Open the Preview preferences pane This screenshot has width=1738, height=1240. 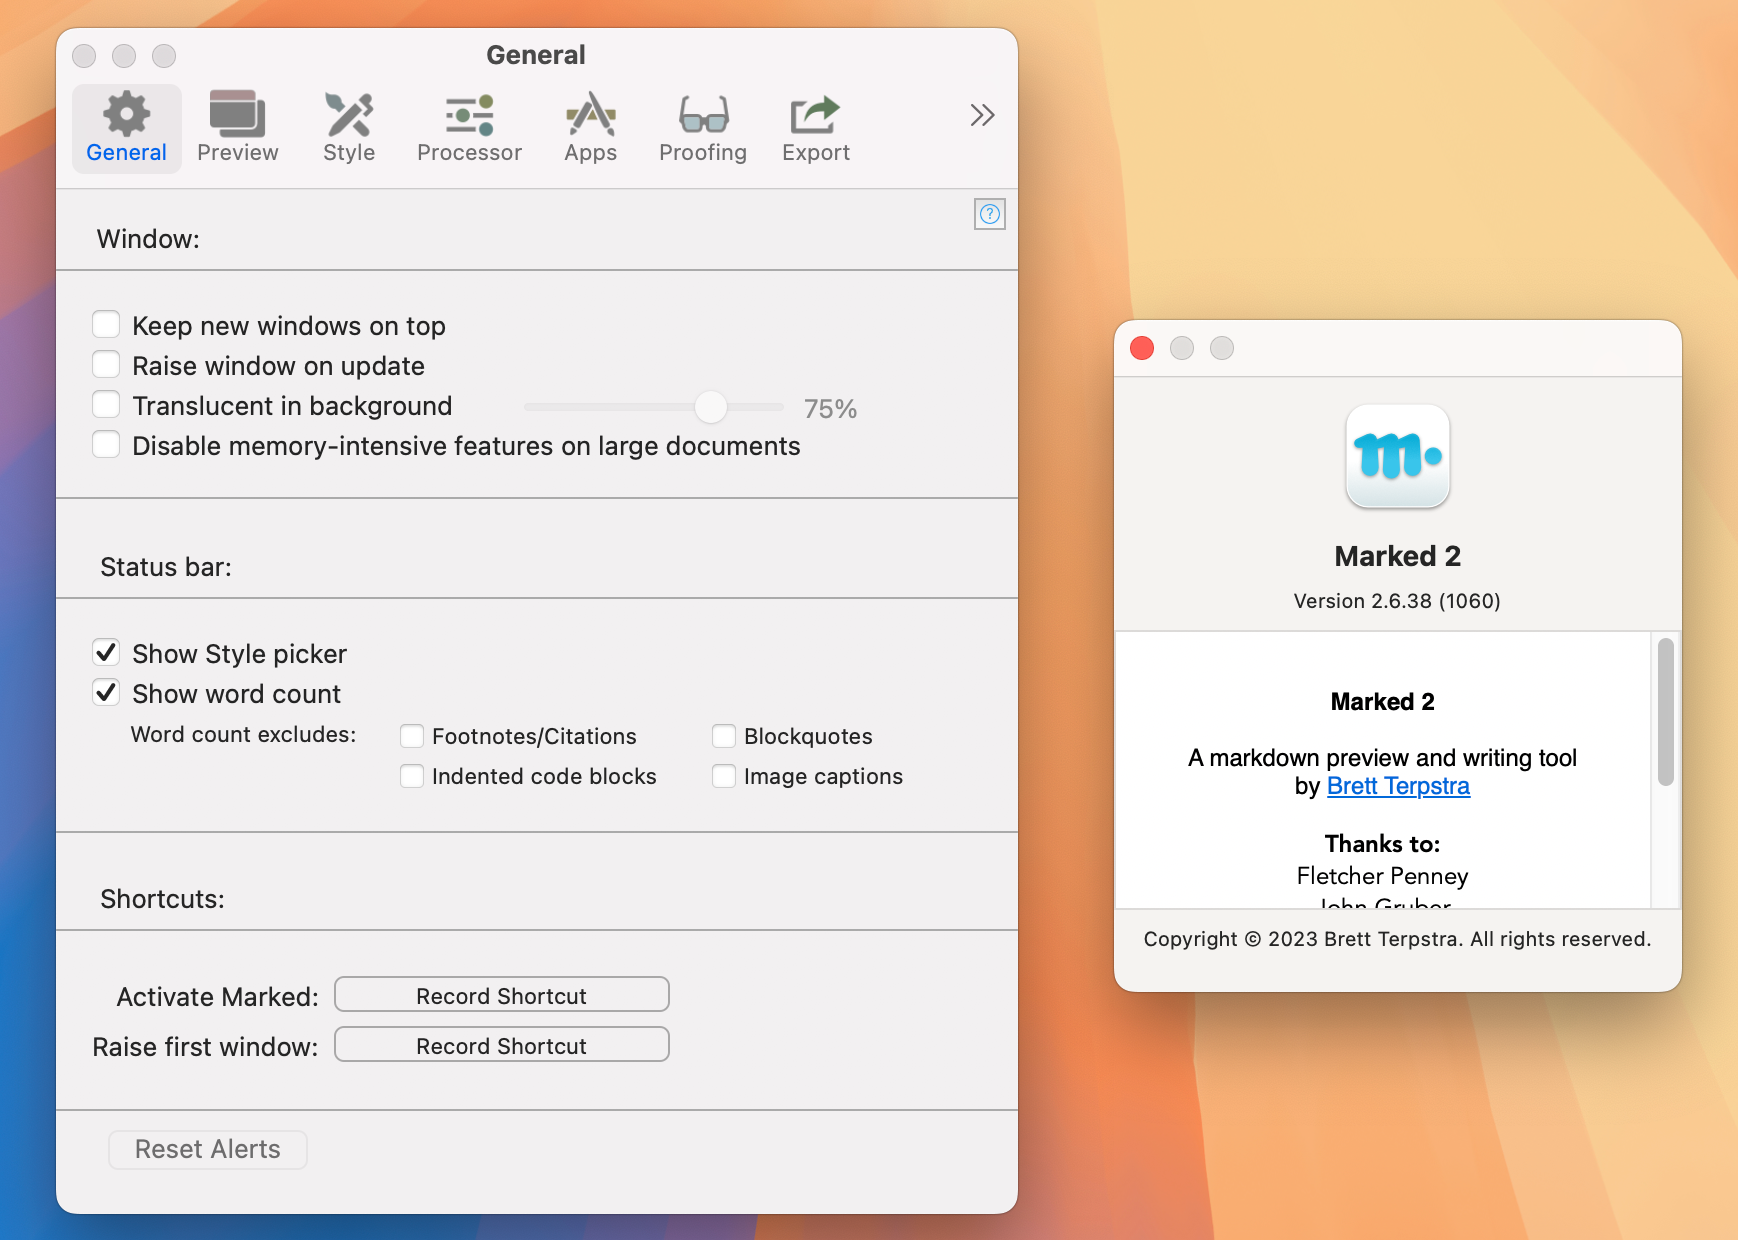click(x=237, y=128)
